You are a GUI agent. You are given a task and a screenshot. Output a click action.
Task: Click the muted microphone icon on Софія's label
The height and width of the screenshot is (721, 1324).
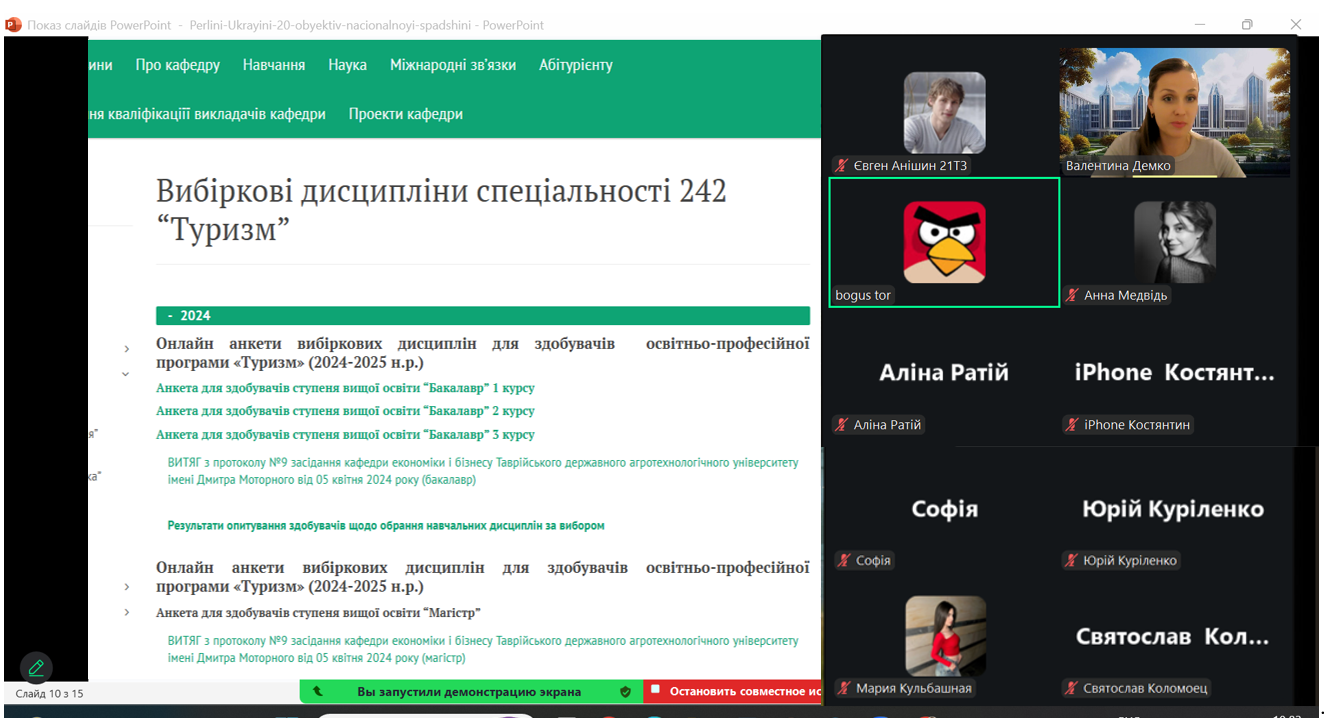click(x=844, y=561)
